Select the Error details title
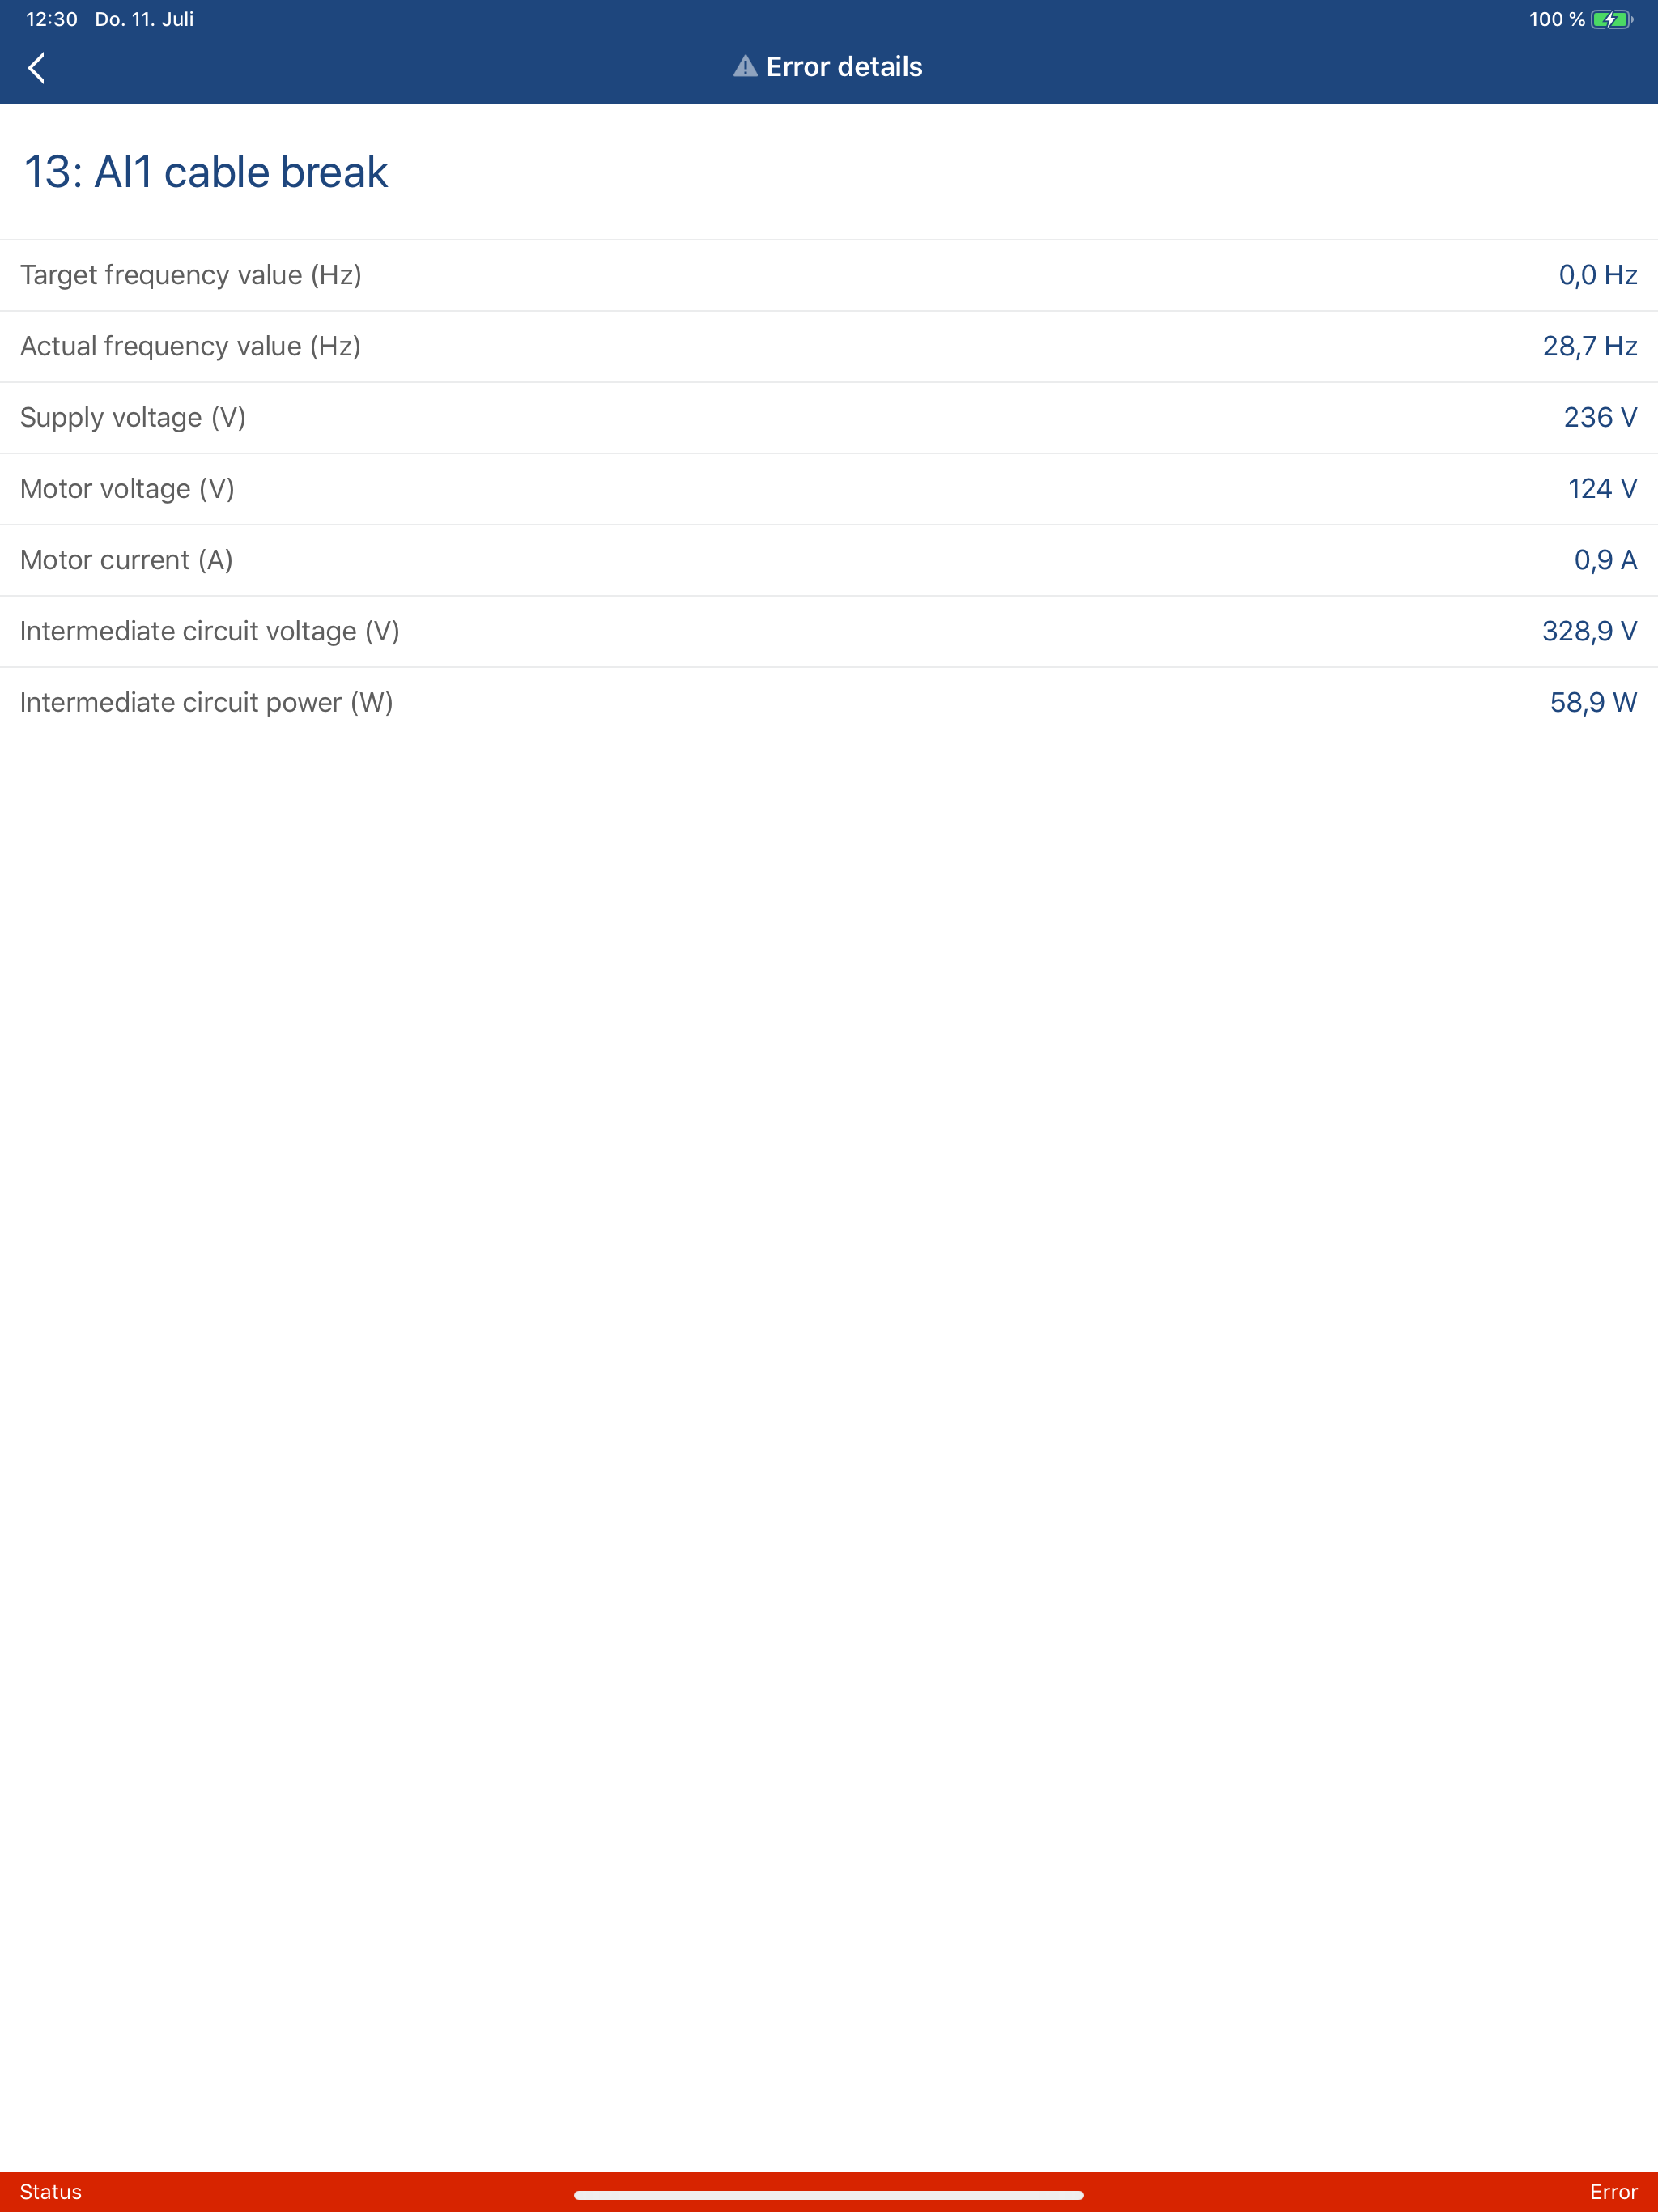This screenshot has height=2212, width=1658. 844,67
